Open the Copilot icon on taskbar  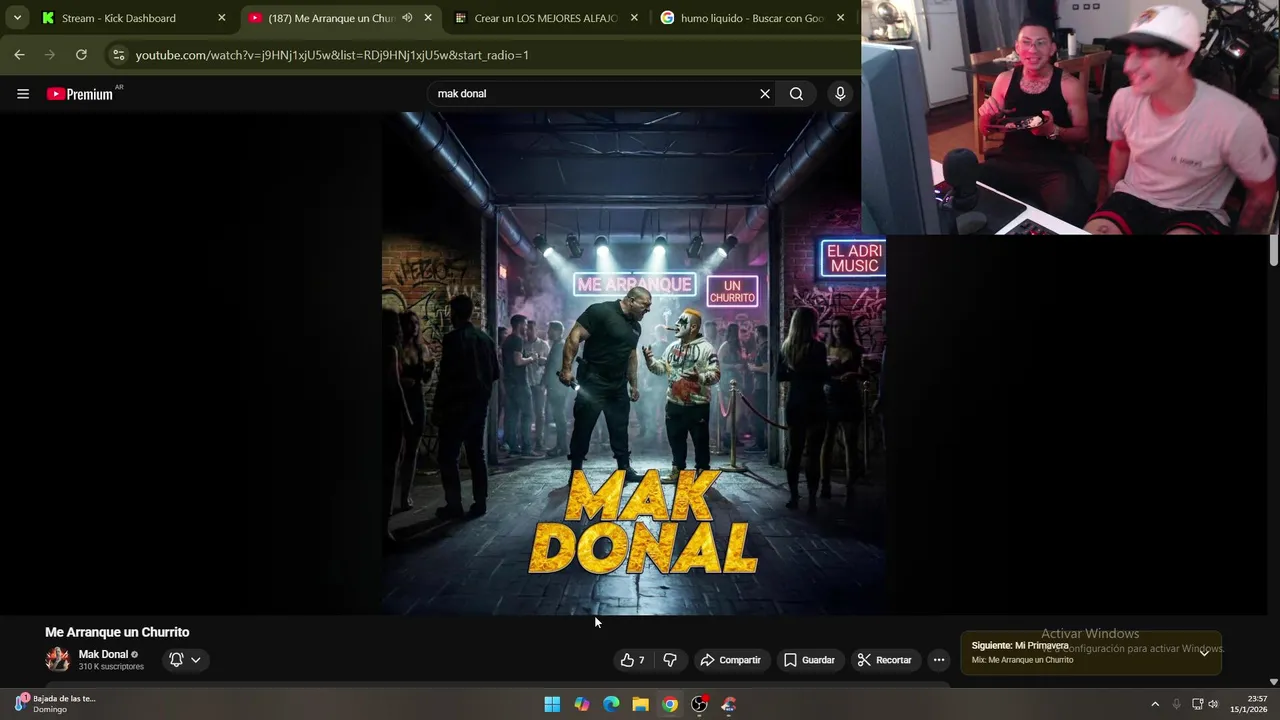point(581,704)
